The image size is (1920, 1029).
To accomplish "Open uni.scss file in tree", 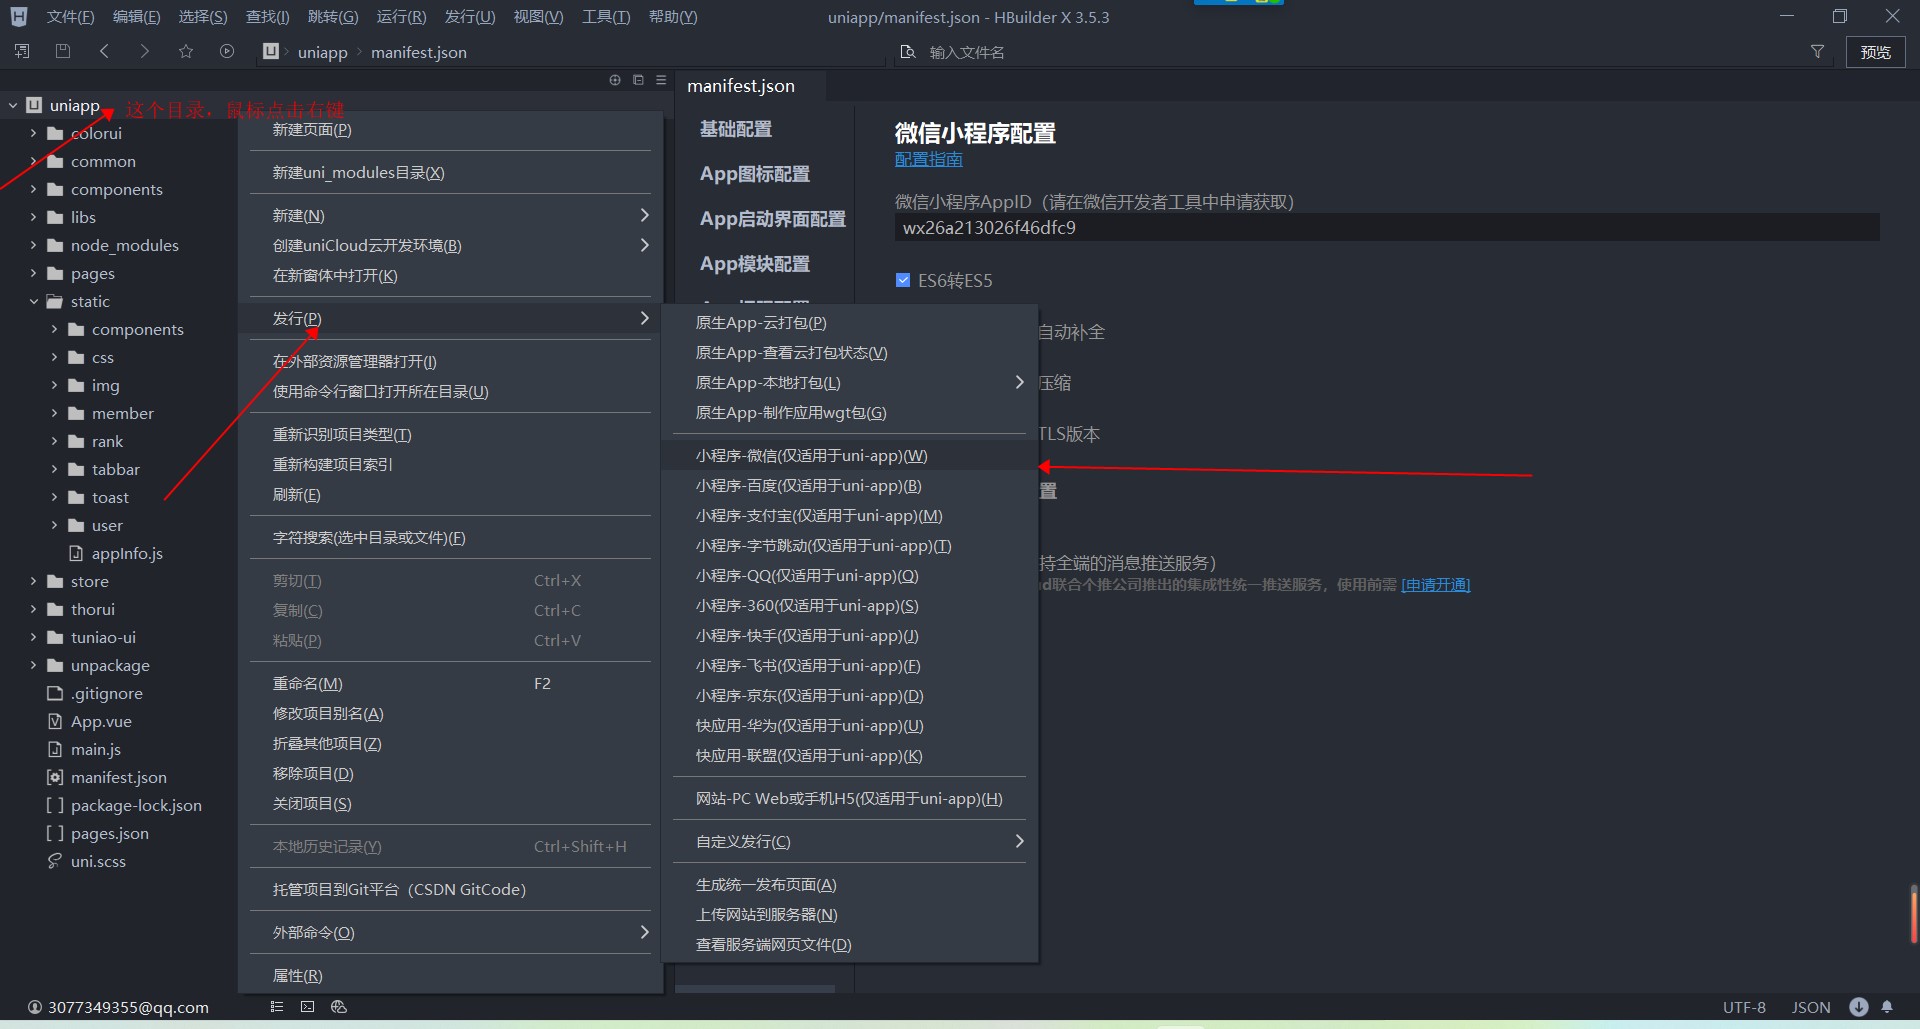I will click(x=98, y=861).
